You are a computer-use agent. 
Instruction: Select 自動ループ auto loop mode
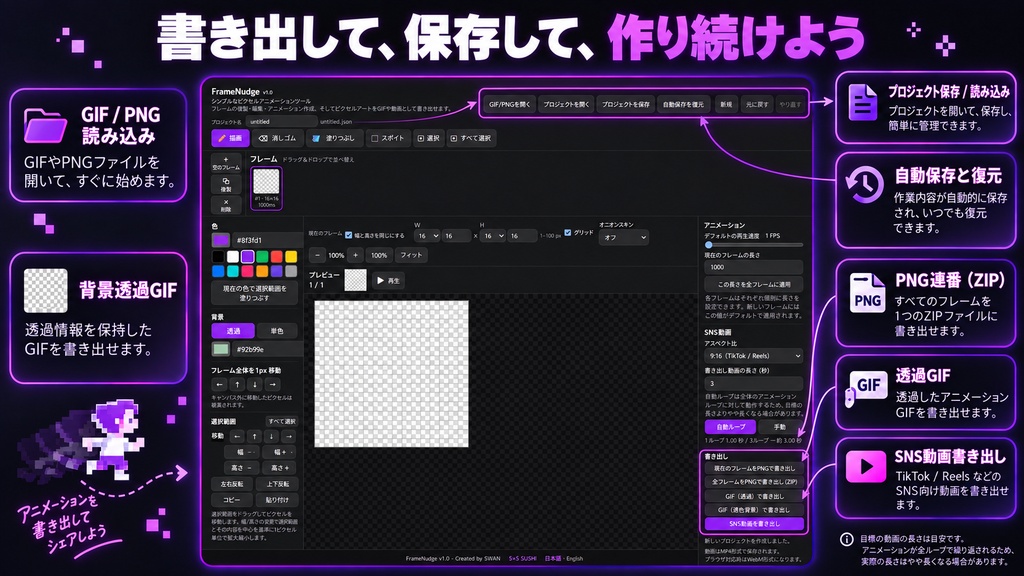tap(730, 427)
